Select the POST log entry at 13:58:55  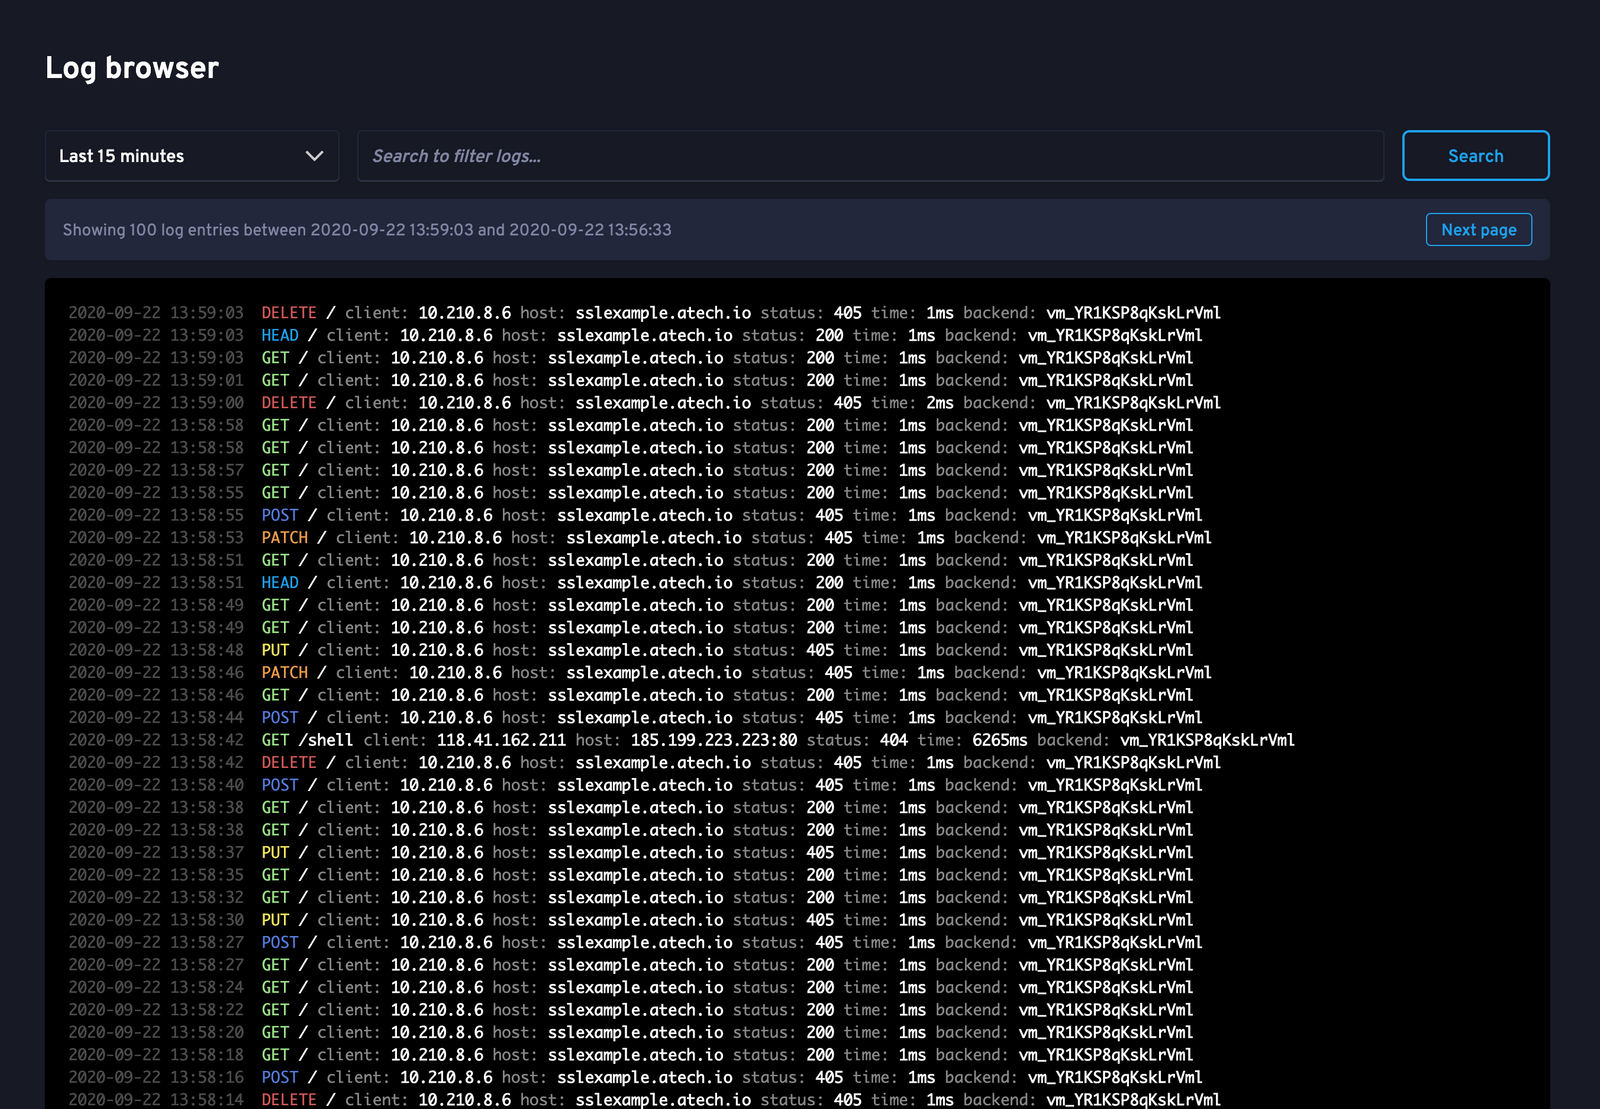pos(635,515)
